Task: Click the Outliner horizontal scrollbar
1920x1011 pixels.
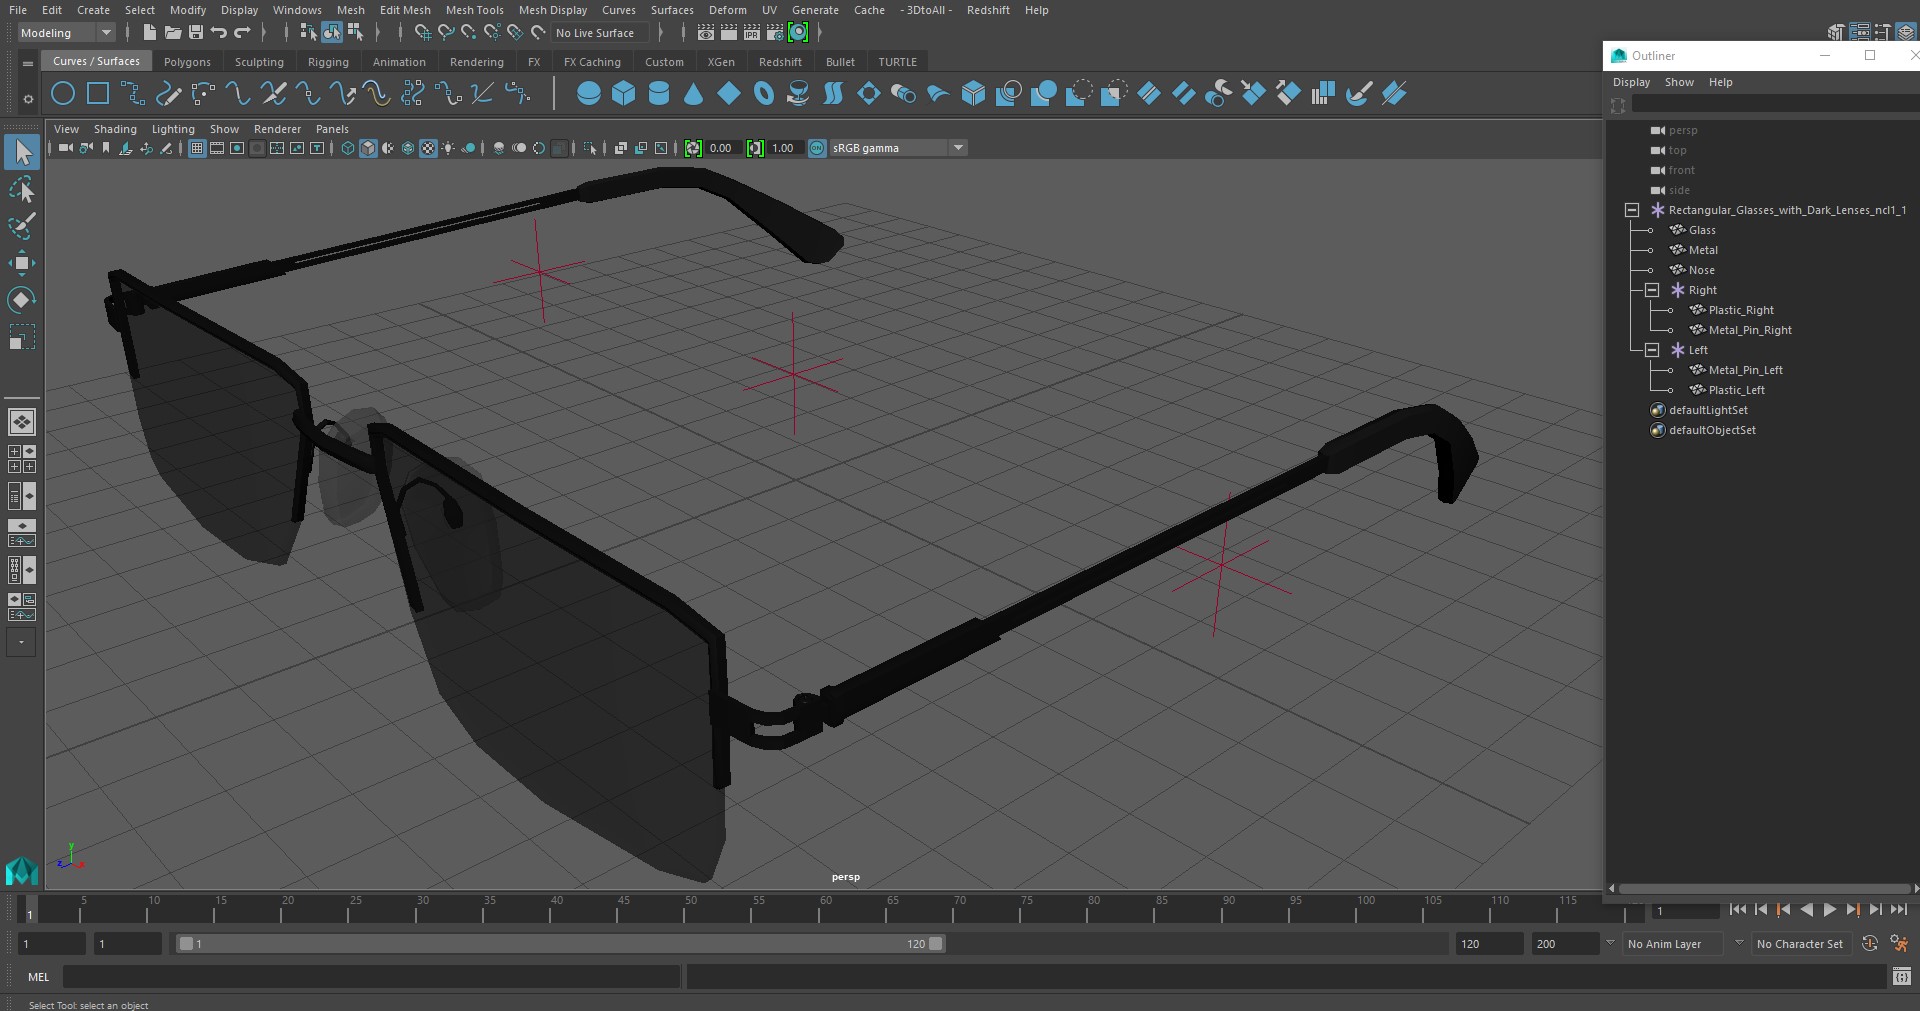Action: pyautogui.click(x=1764, y=888)
